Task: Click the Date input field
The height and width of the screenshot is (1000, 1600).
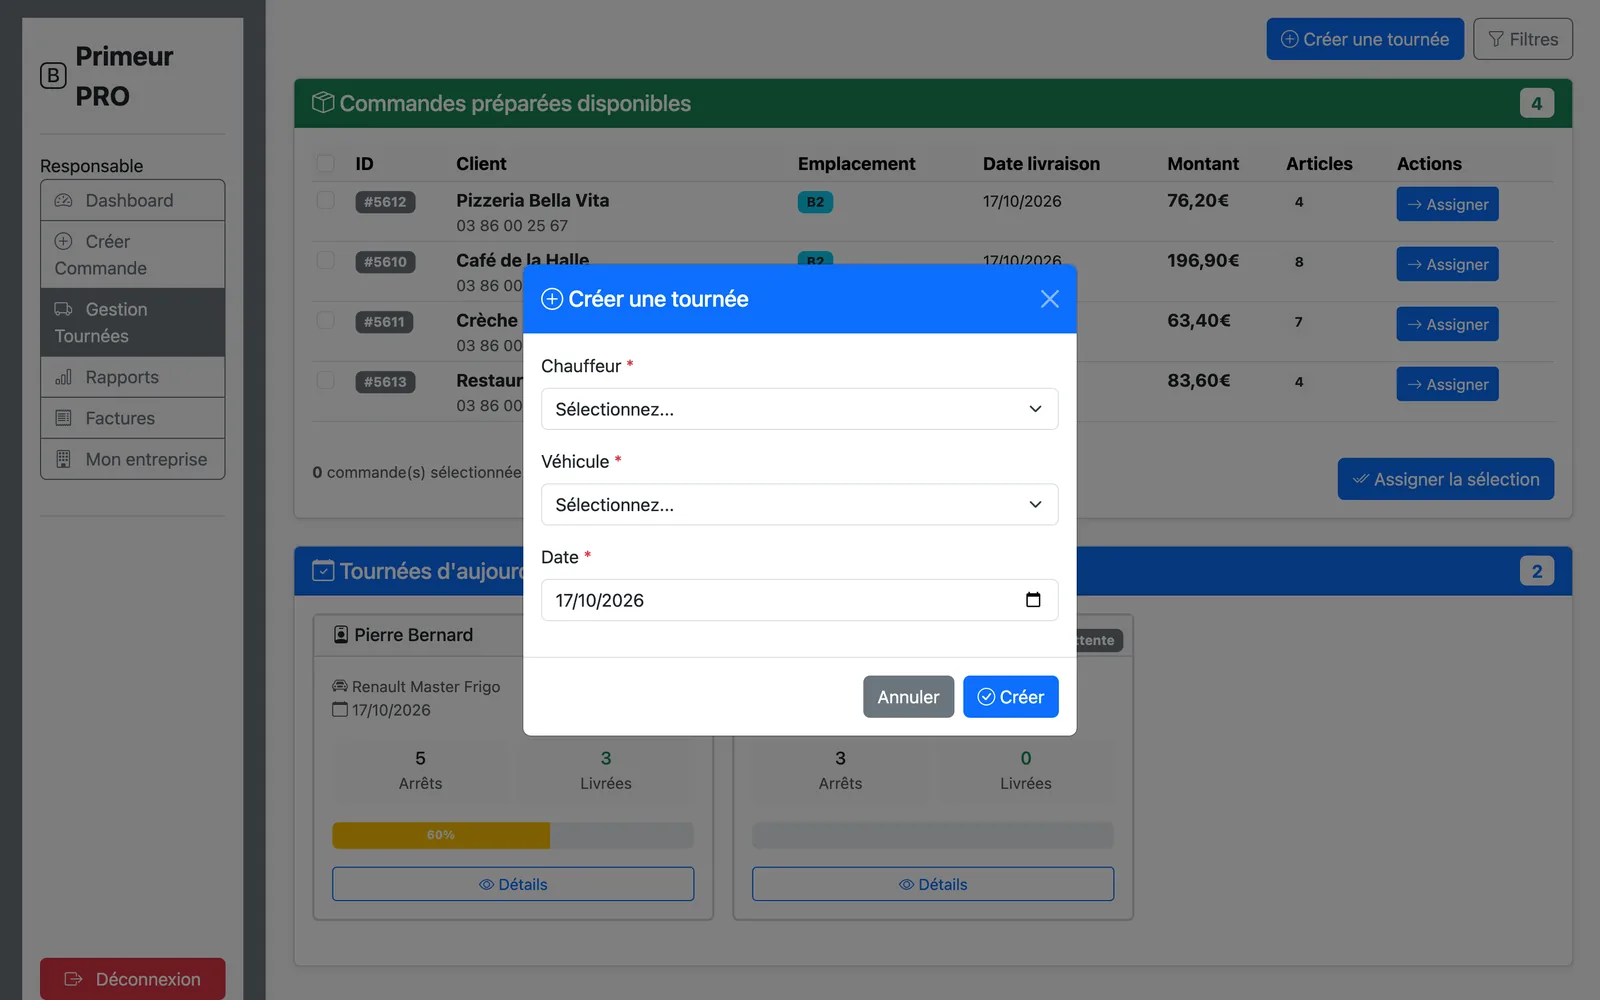Action: pos(799,600)
